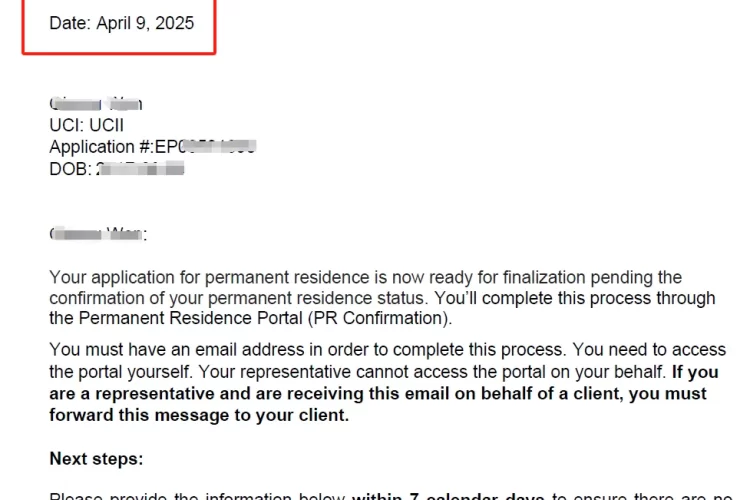Click the '(PR Confirmation)' text

[x=380, y=318]
